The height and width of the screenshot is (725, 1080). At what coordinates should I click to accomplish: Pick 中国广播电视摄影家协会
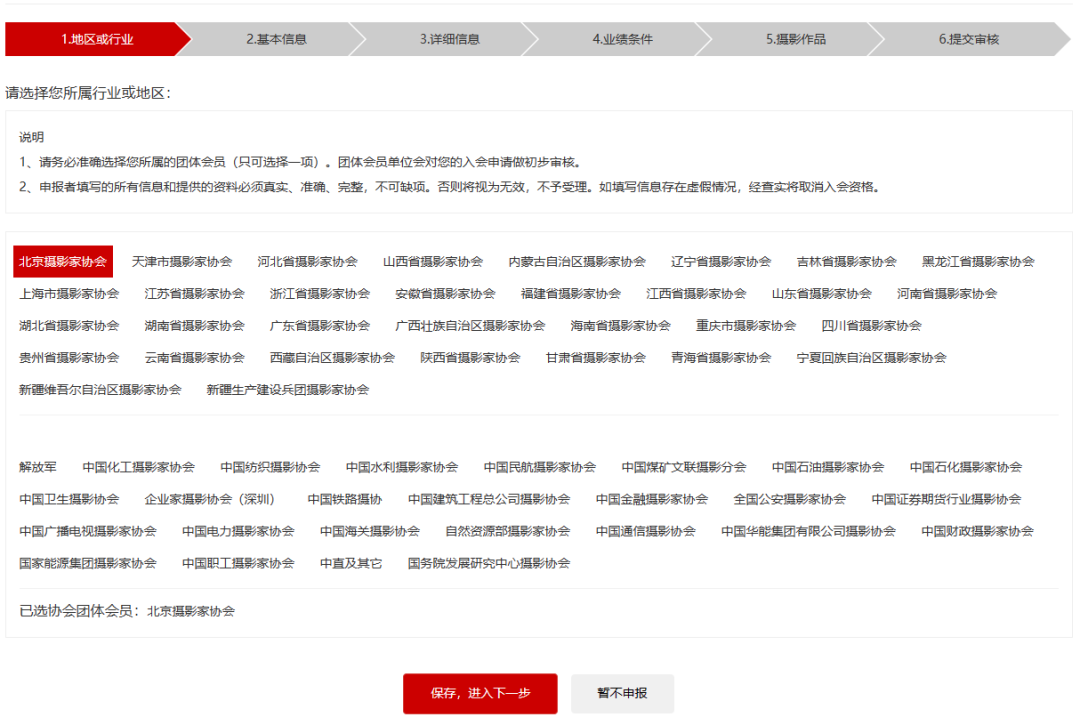pos(87,532)
